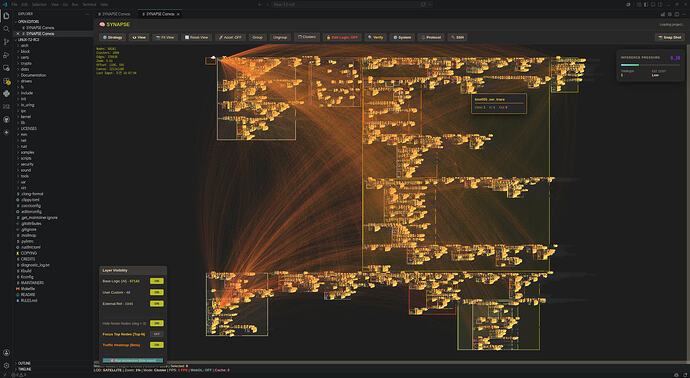690x378 pixels.
Task: Click the teal button below Layer Visibility toggles
Action: (x=132, y=360)
